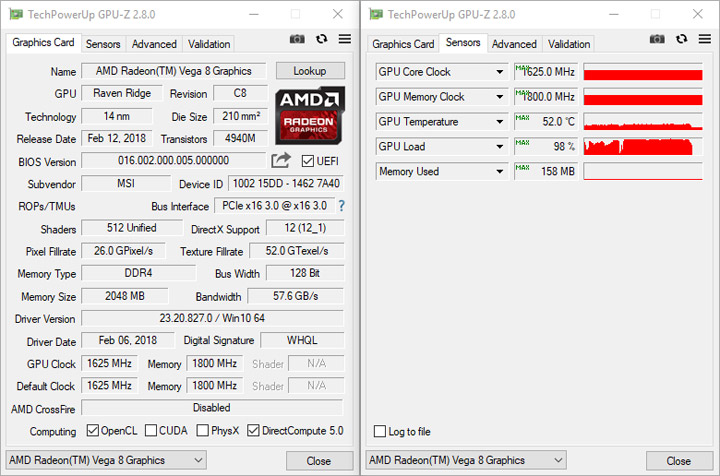Toggle the OpenCL checkbox
Viewport: 720px width, 476px height.
pyautogui.click(x=93, y=431)
